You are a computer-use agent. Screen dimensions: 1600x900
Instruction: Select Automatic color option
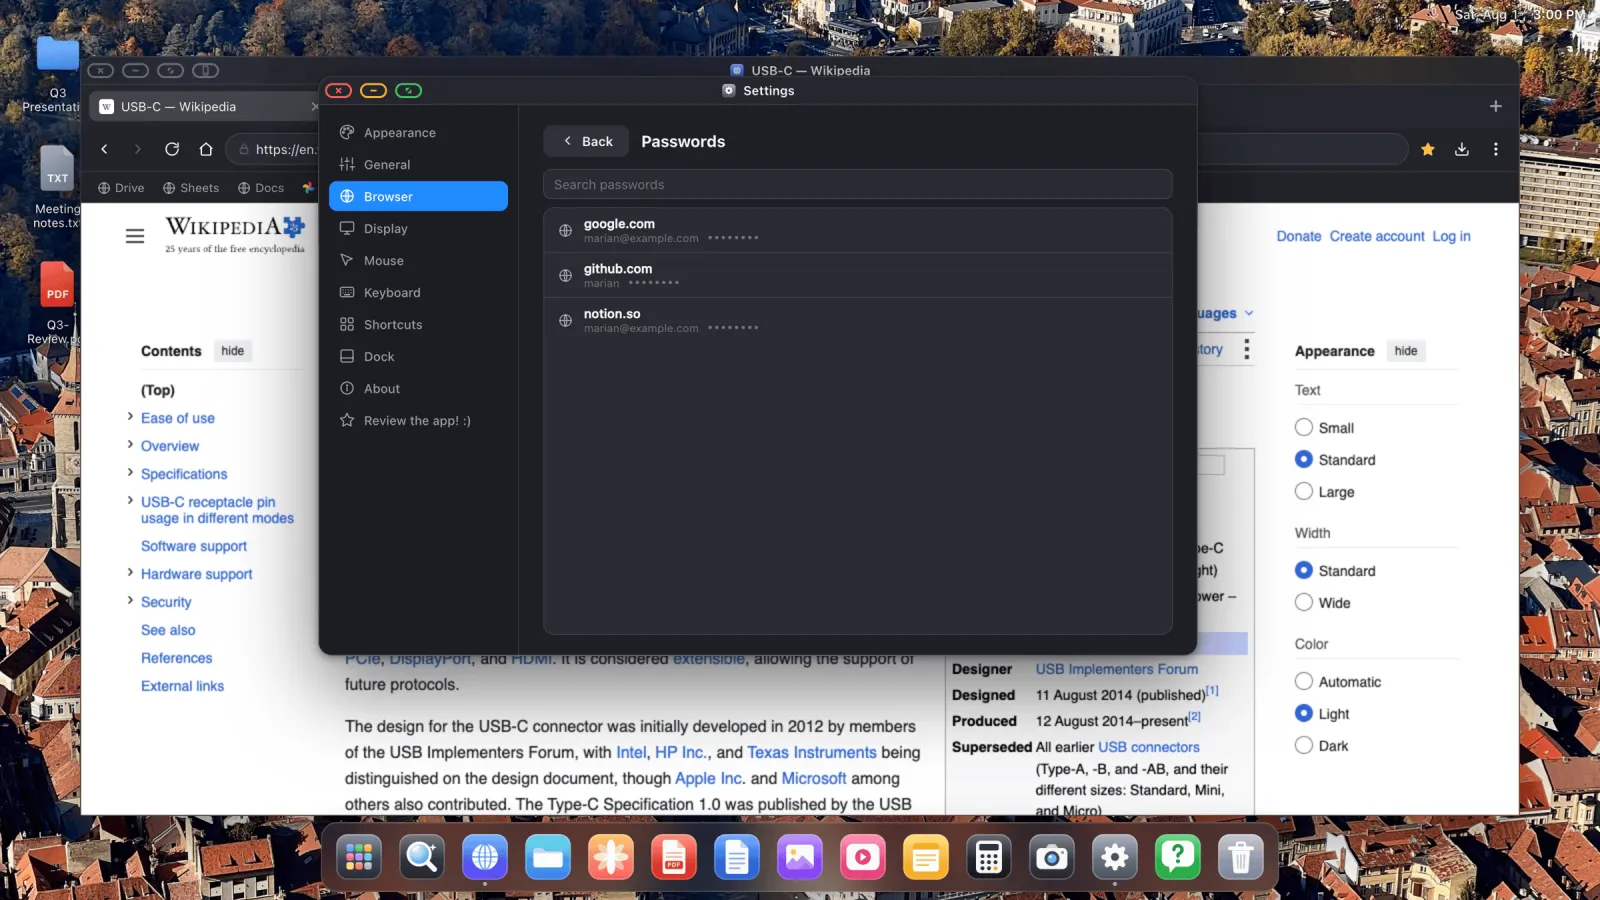click(x=1304, y=681)
